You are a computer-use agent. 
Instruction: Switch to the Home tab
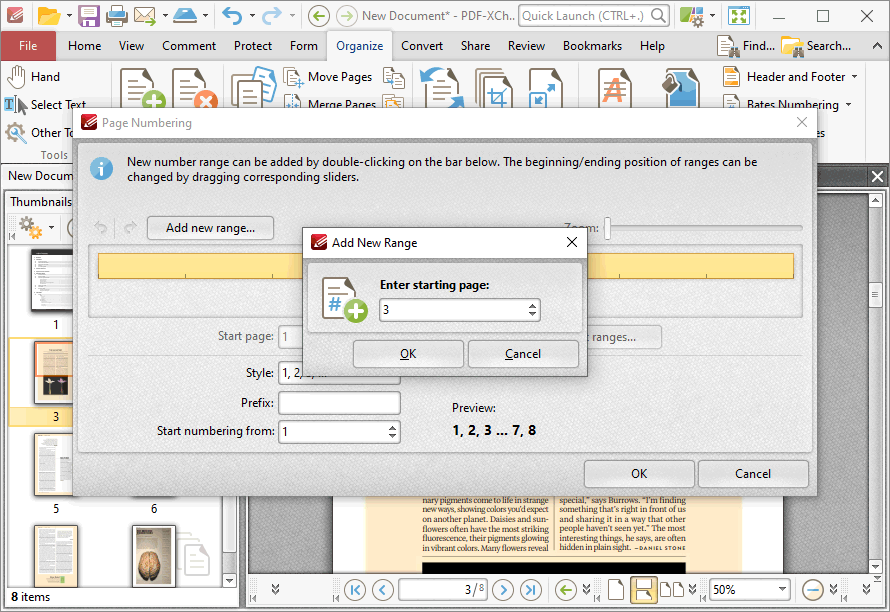point(85,46)
